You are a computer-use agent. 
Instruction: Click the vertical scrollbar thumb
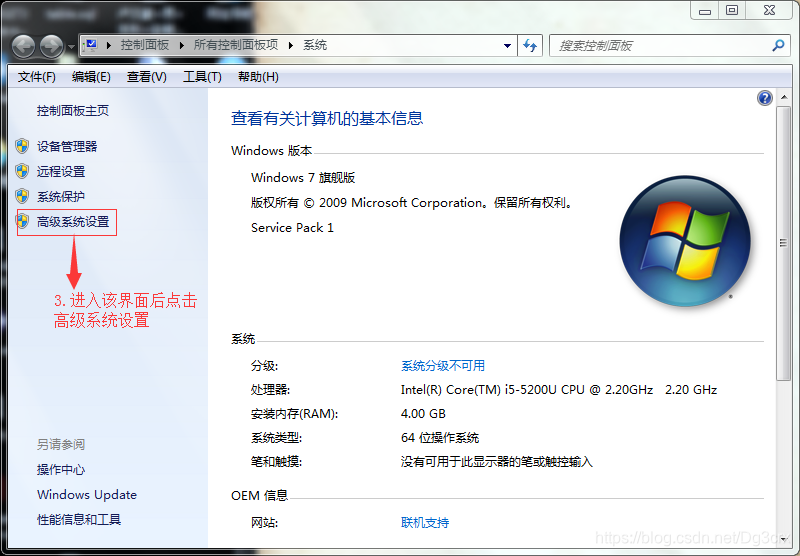pyautogui.click(x=784, y=243)
